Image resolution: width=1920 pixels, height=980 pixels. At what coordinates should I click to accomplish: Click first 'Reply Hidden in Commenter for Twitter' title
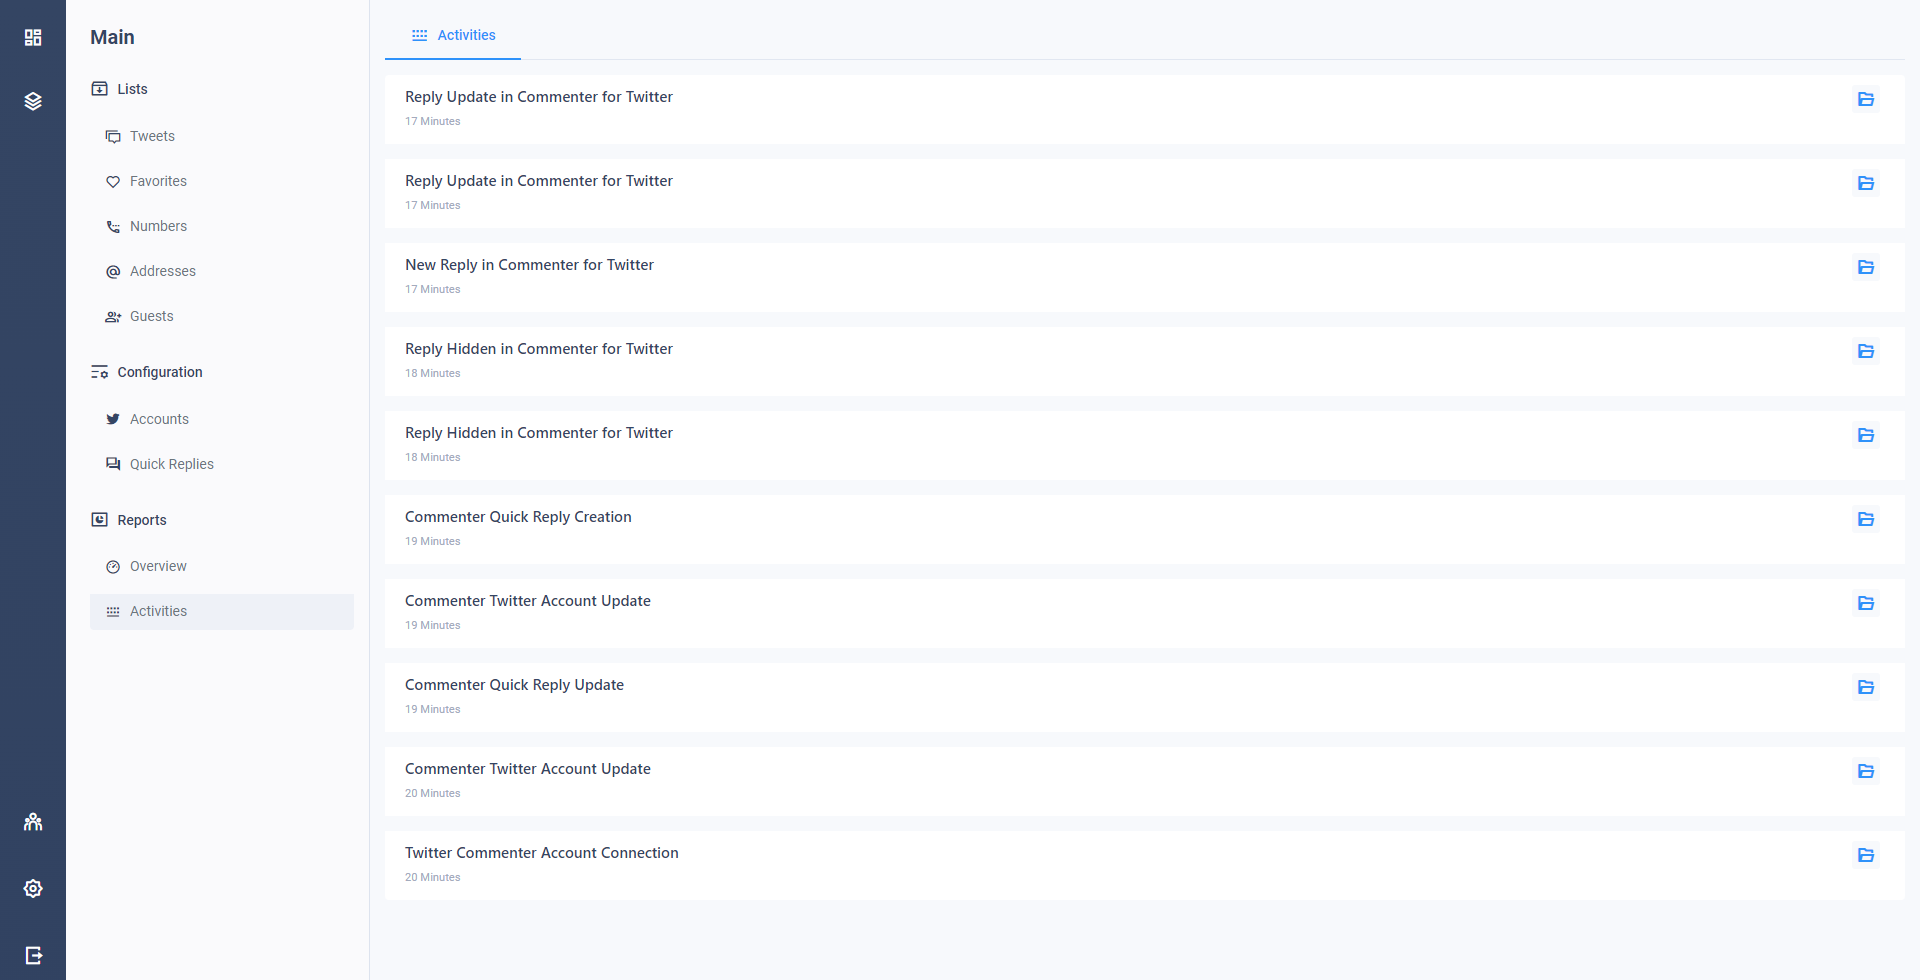click(538, 349)
